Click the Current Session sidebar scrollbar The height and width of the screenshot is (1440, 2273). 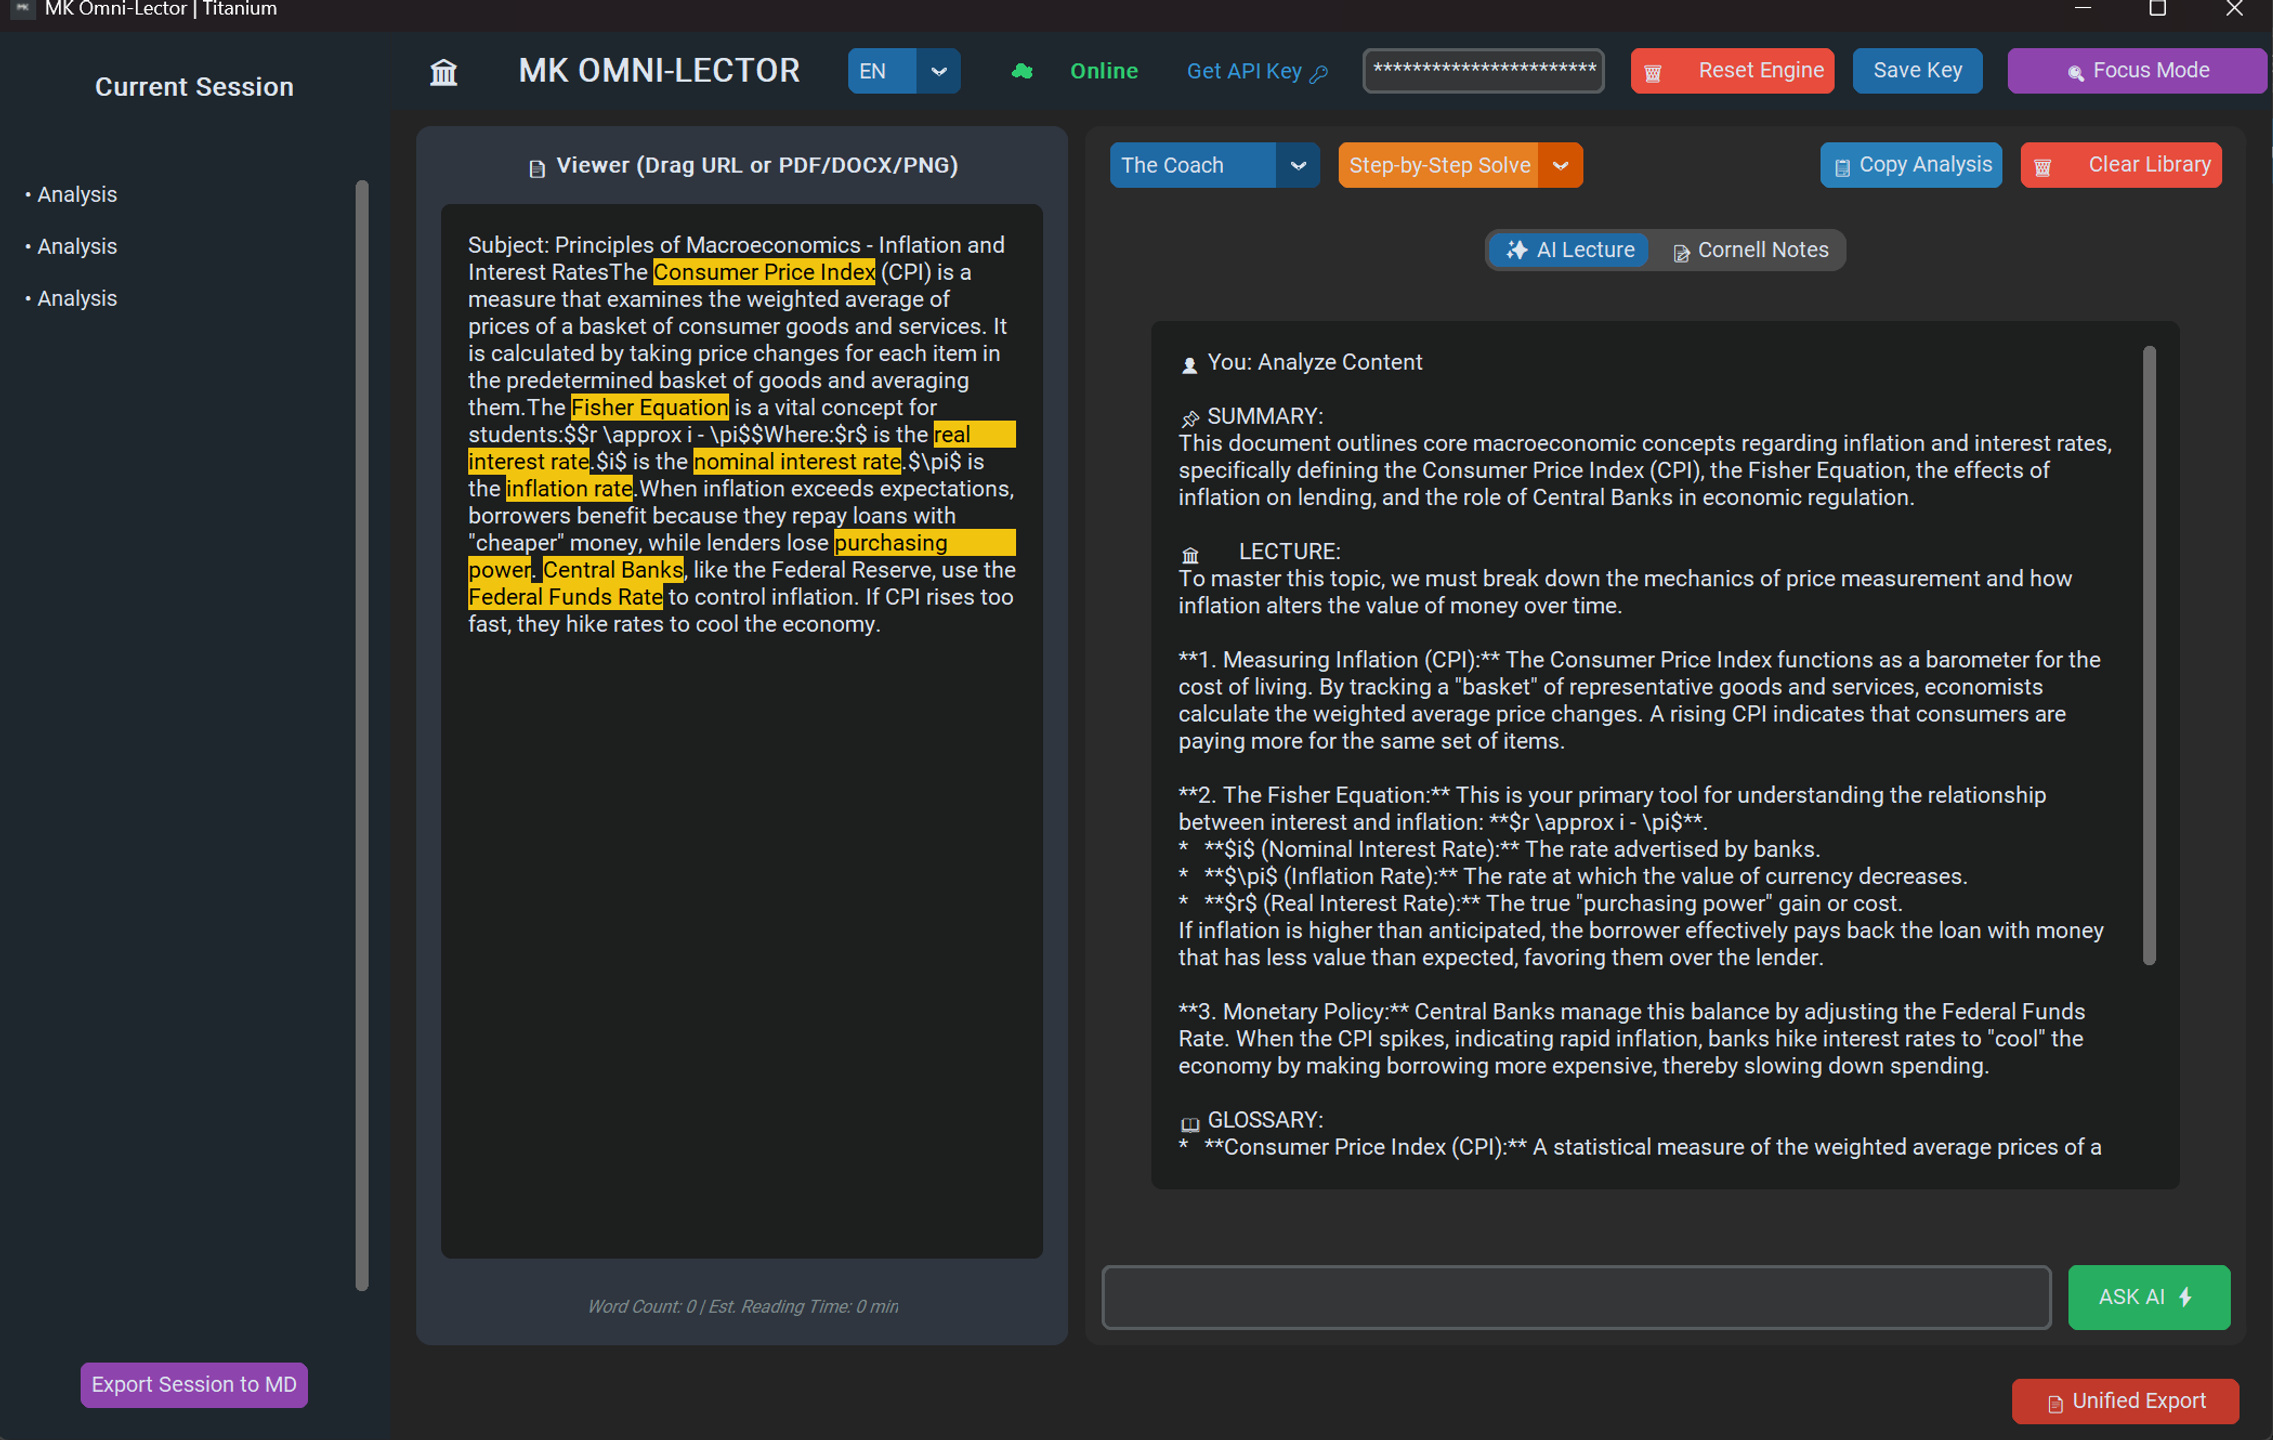[x=362, y=735]
